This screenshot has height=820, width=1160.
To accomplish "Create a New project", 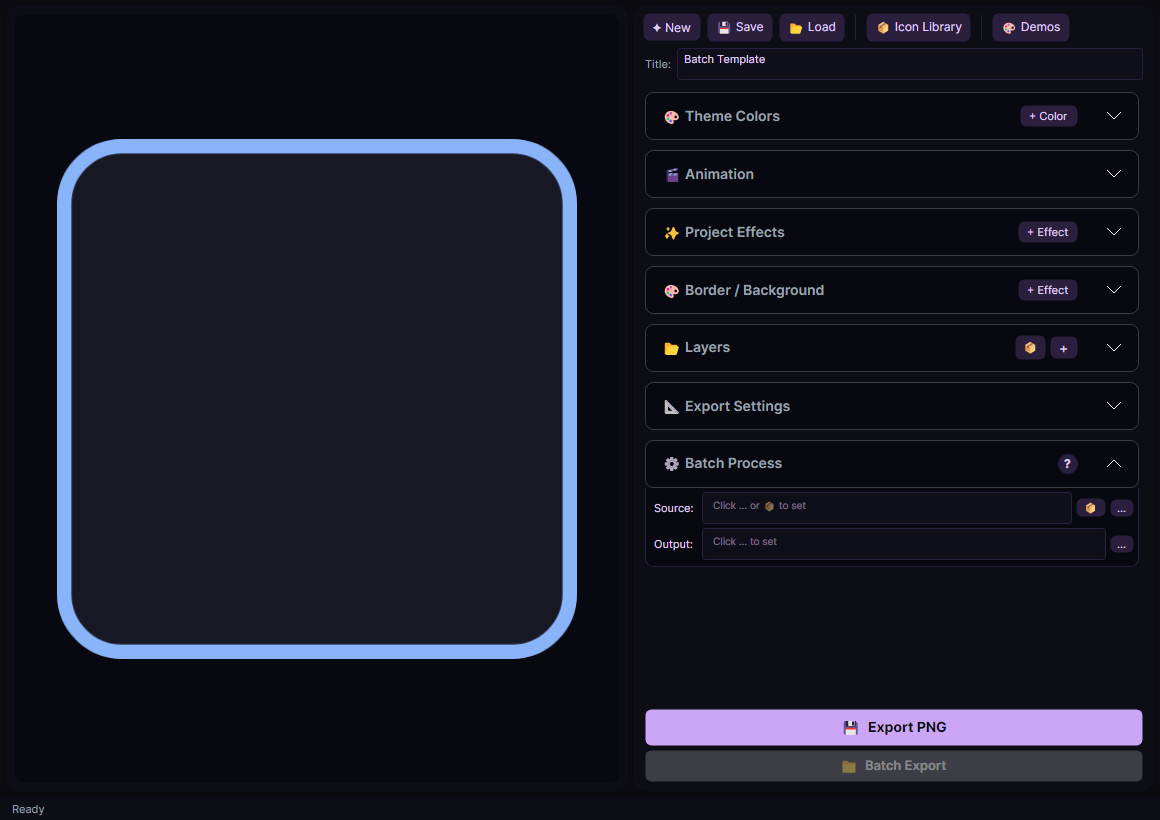I will 671,28.
